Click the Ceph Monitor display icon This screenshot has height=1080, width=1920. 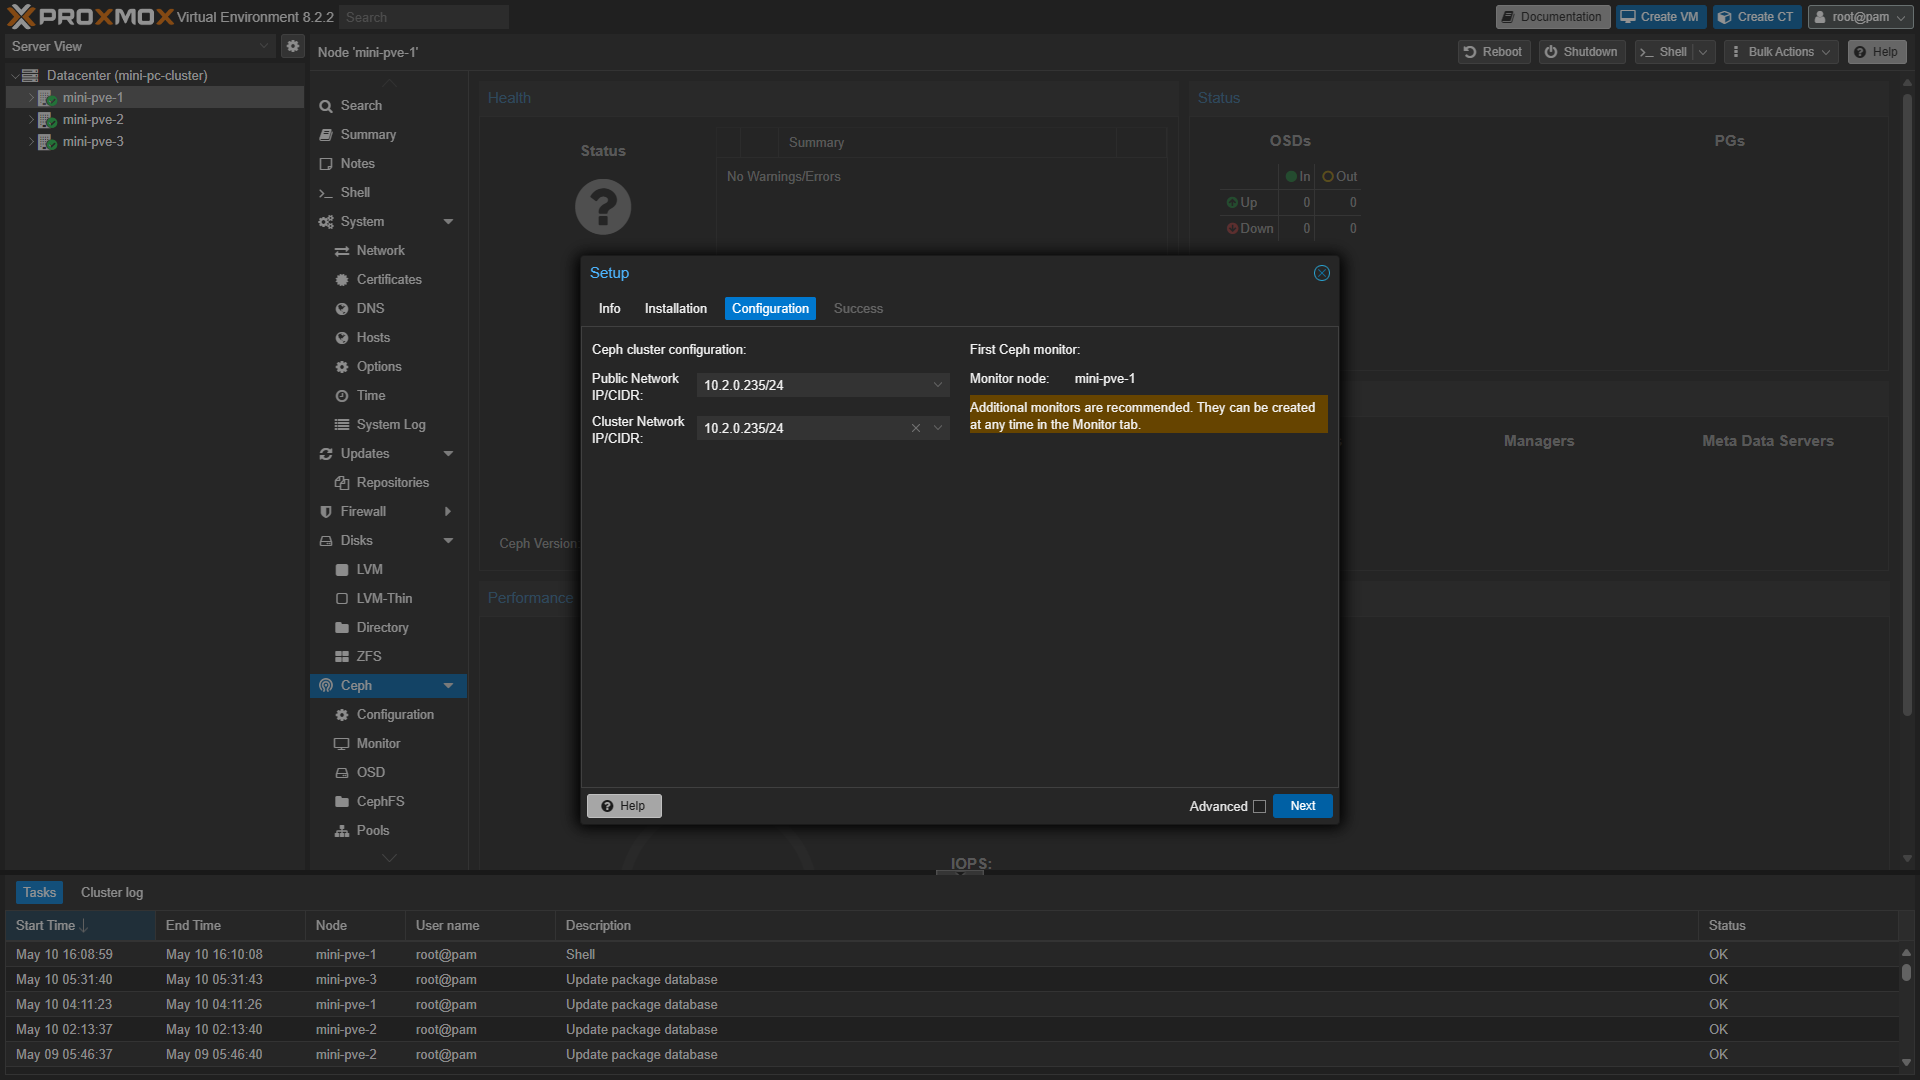[342, 744]
